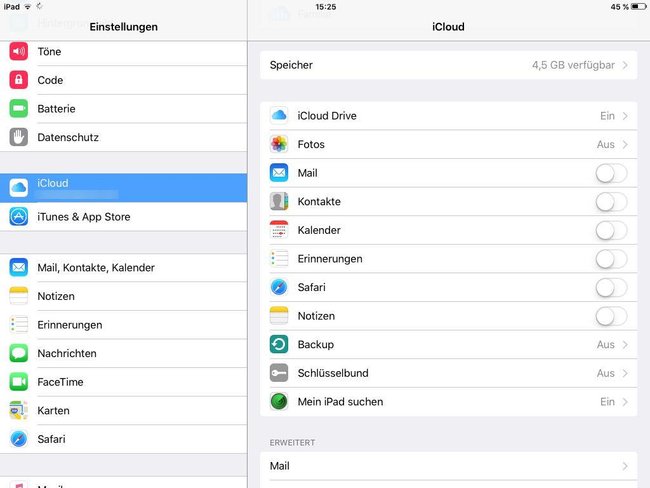650x488 pixels.
Task: Tap the Kalender calendar icon
Action: (x=279, y=230)
